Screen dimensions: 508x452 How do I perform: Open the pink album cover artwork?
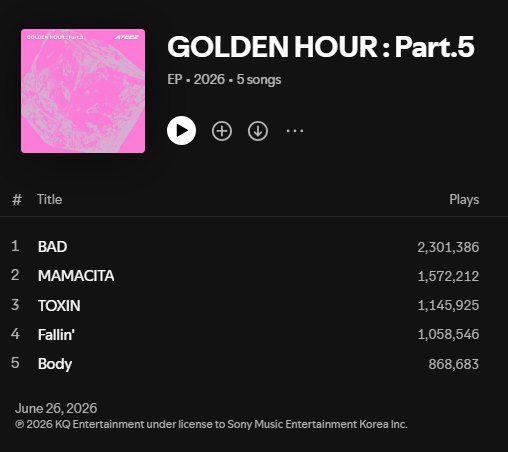point(83,91)
